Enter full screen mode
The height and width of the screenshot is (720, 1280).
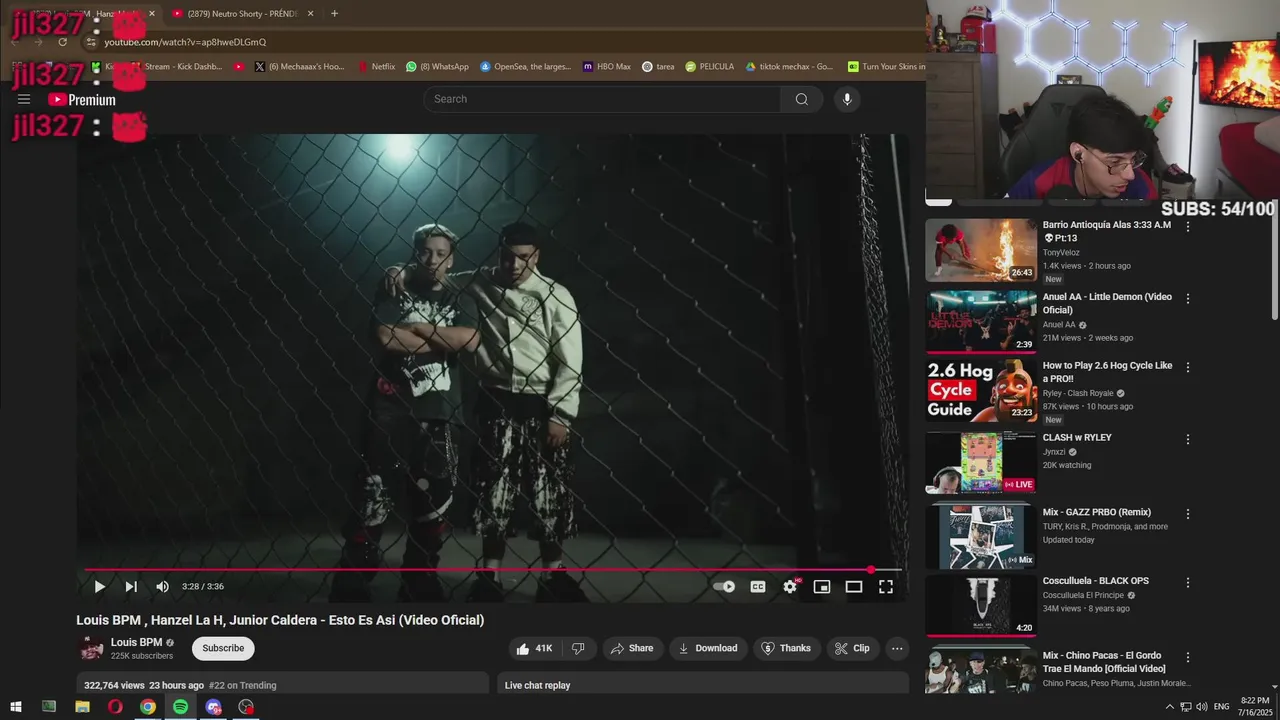pos(886,587)
